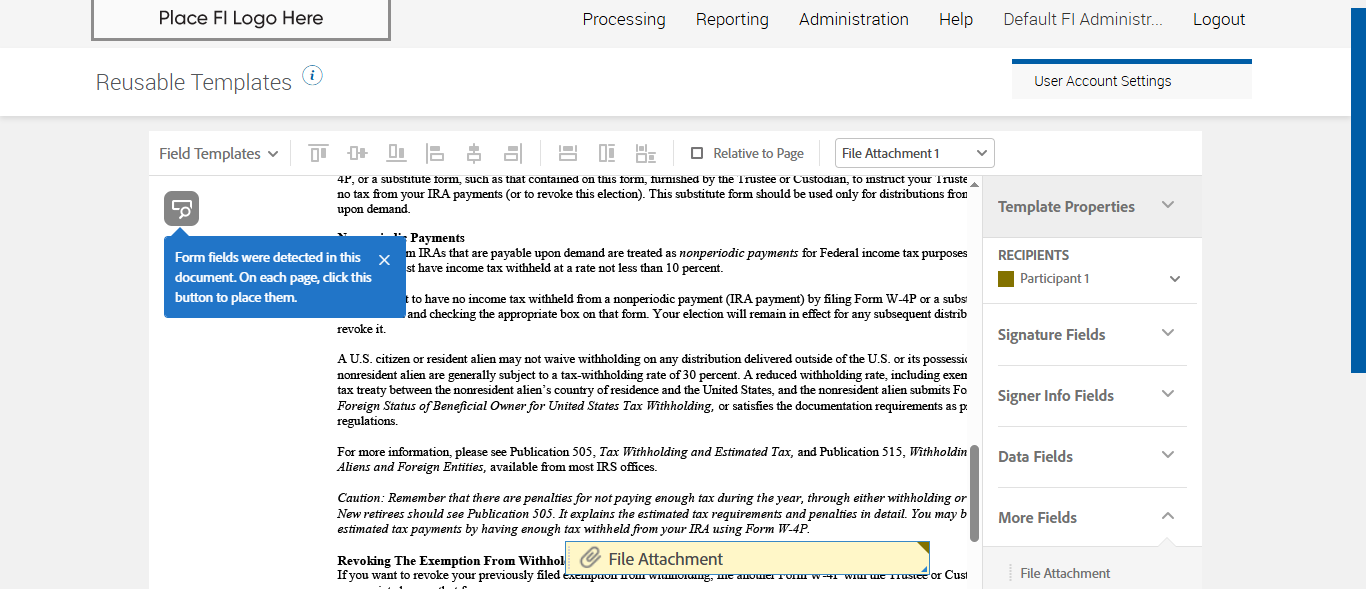Select the File Attachment field on the document

coord(747,559)
